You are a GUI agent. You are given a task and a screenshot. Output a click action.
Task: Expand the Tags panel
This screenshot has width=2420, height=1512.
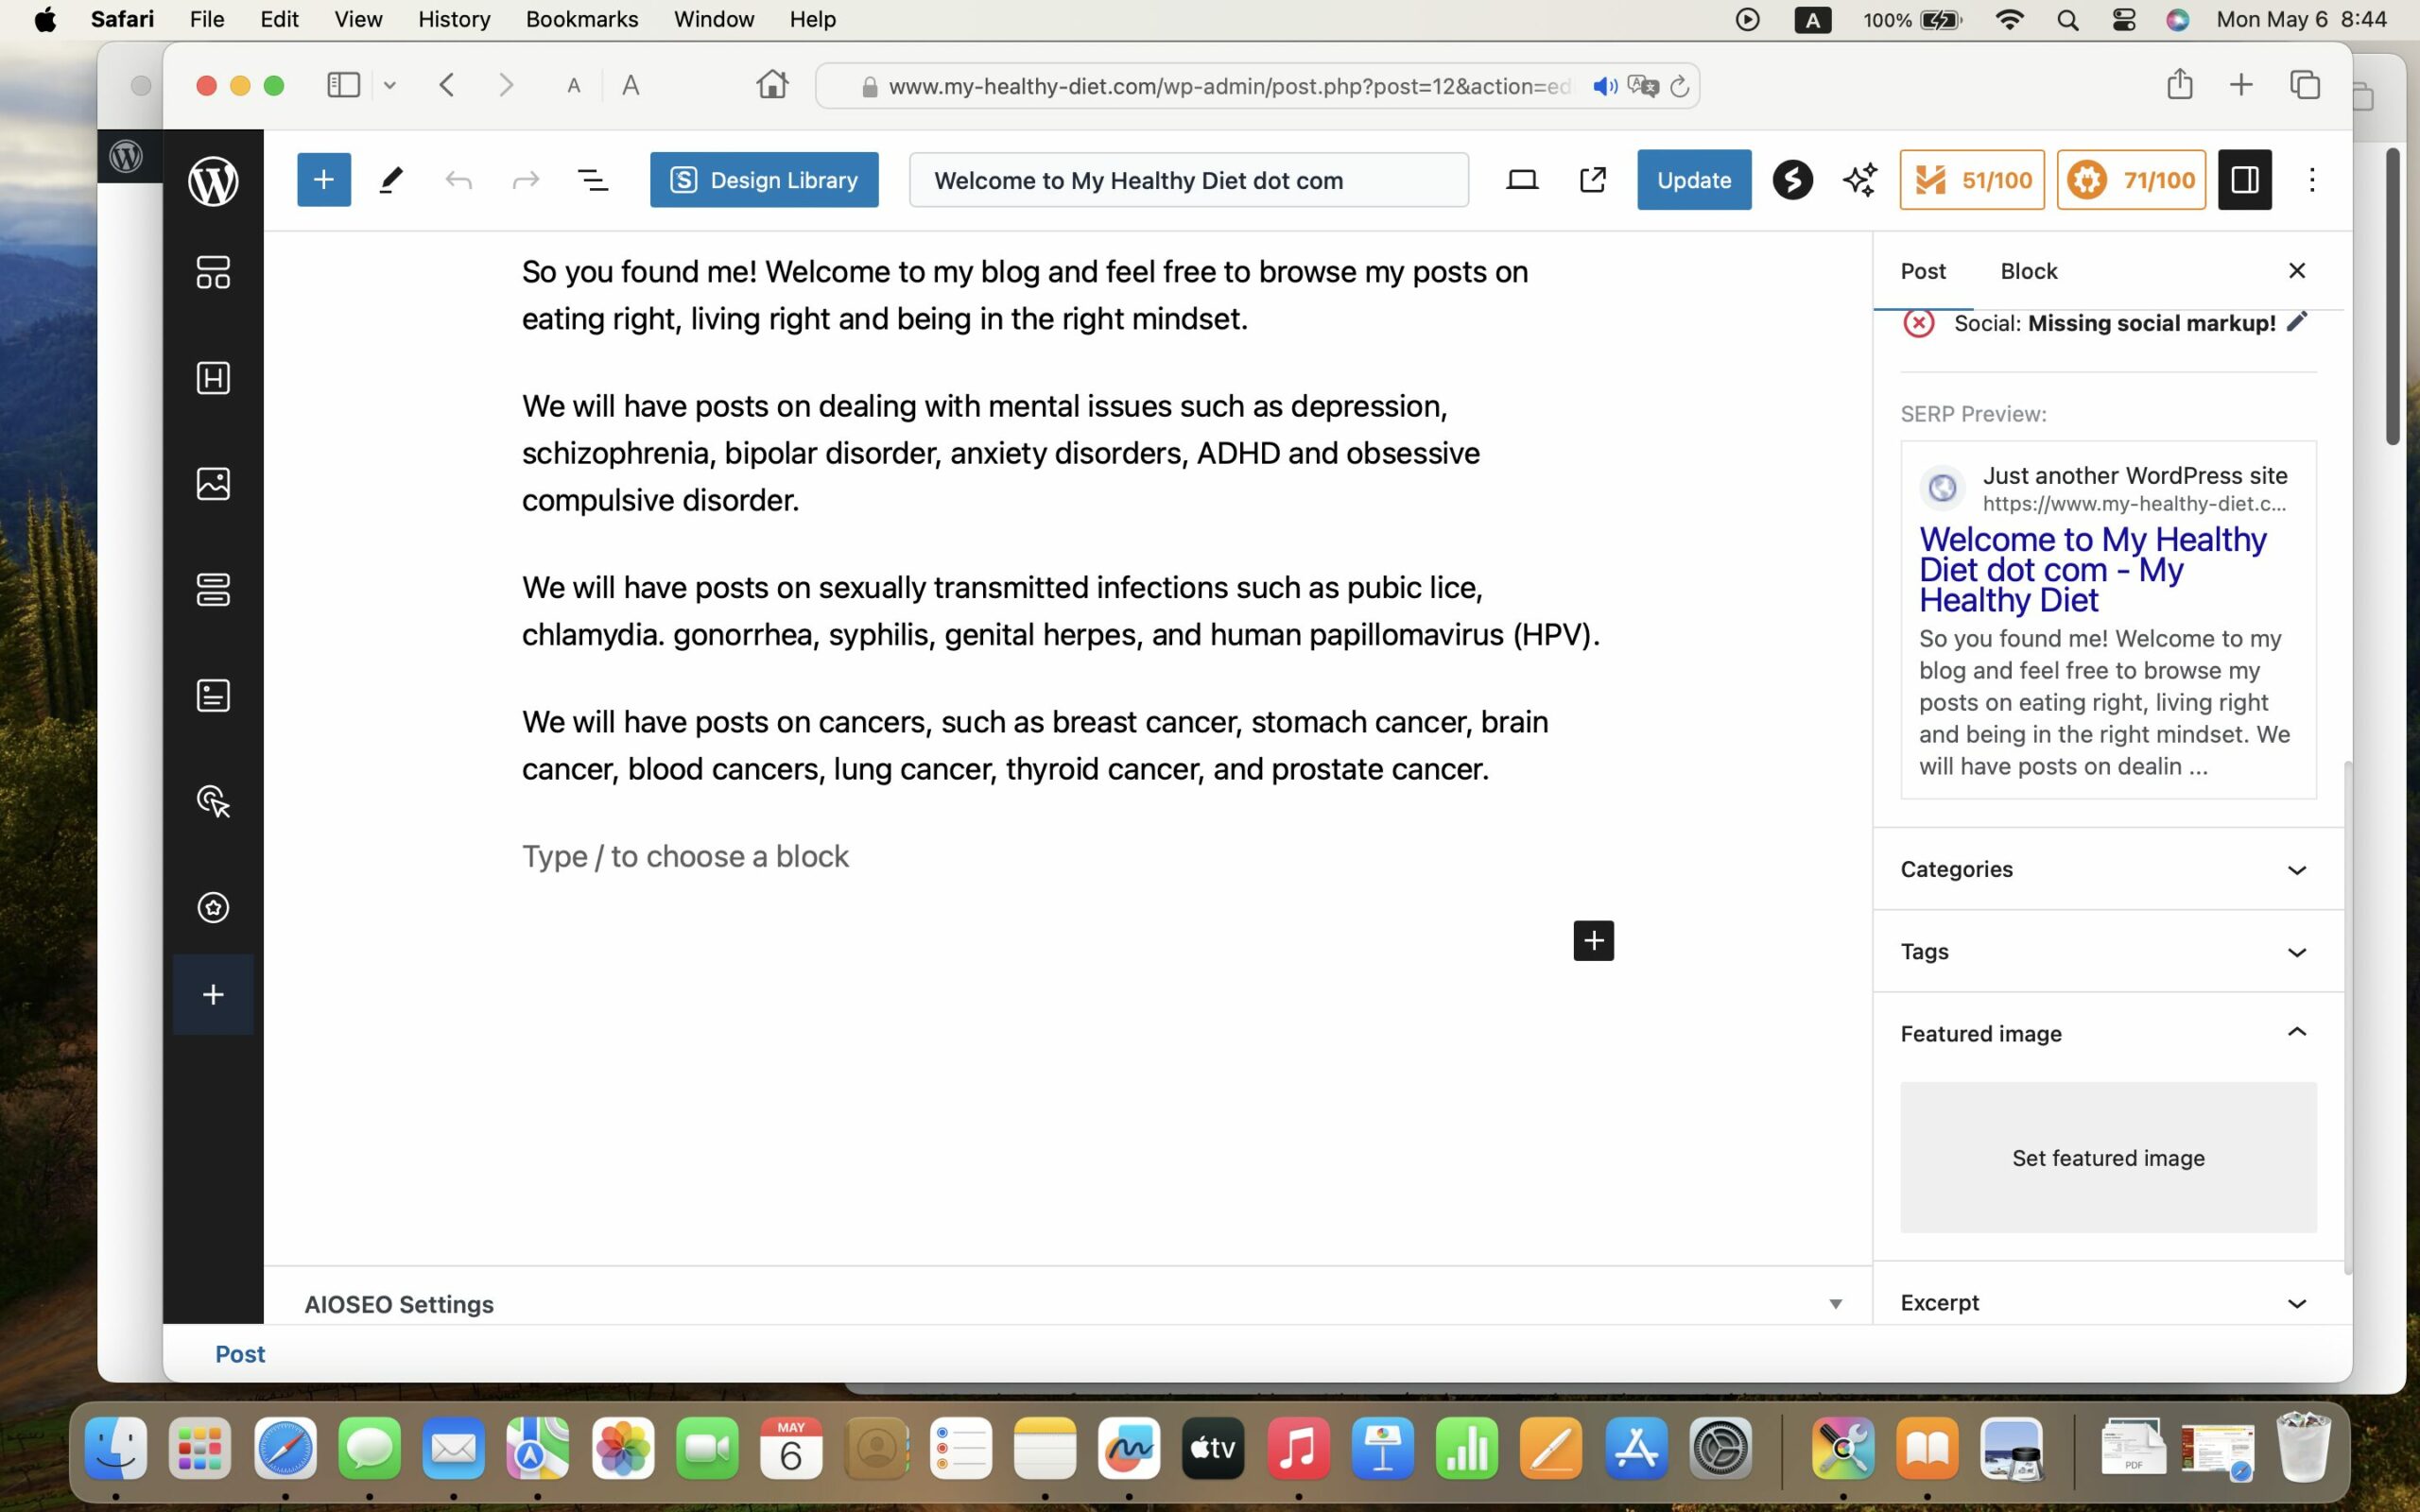click(x=2108, y=951)
